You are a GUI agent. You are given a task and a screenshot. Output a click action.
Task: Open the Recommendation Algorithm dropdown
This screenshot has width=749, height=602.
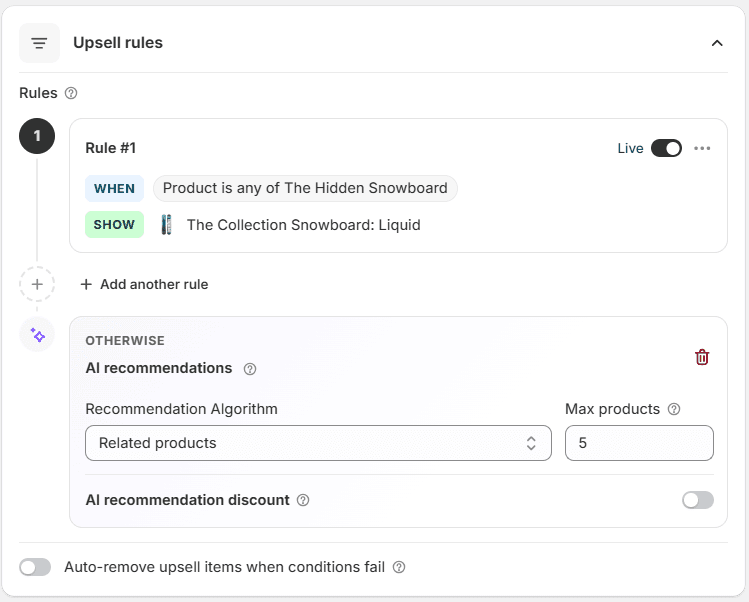click(x=318, y=443)
